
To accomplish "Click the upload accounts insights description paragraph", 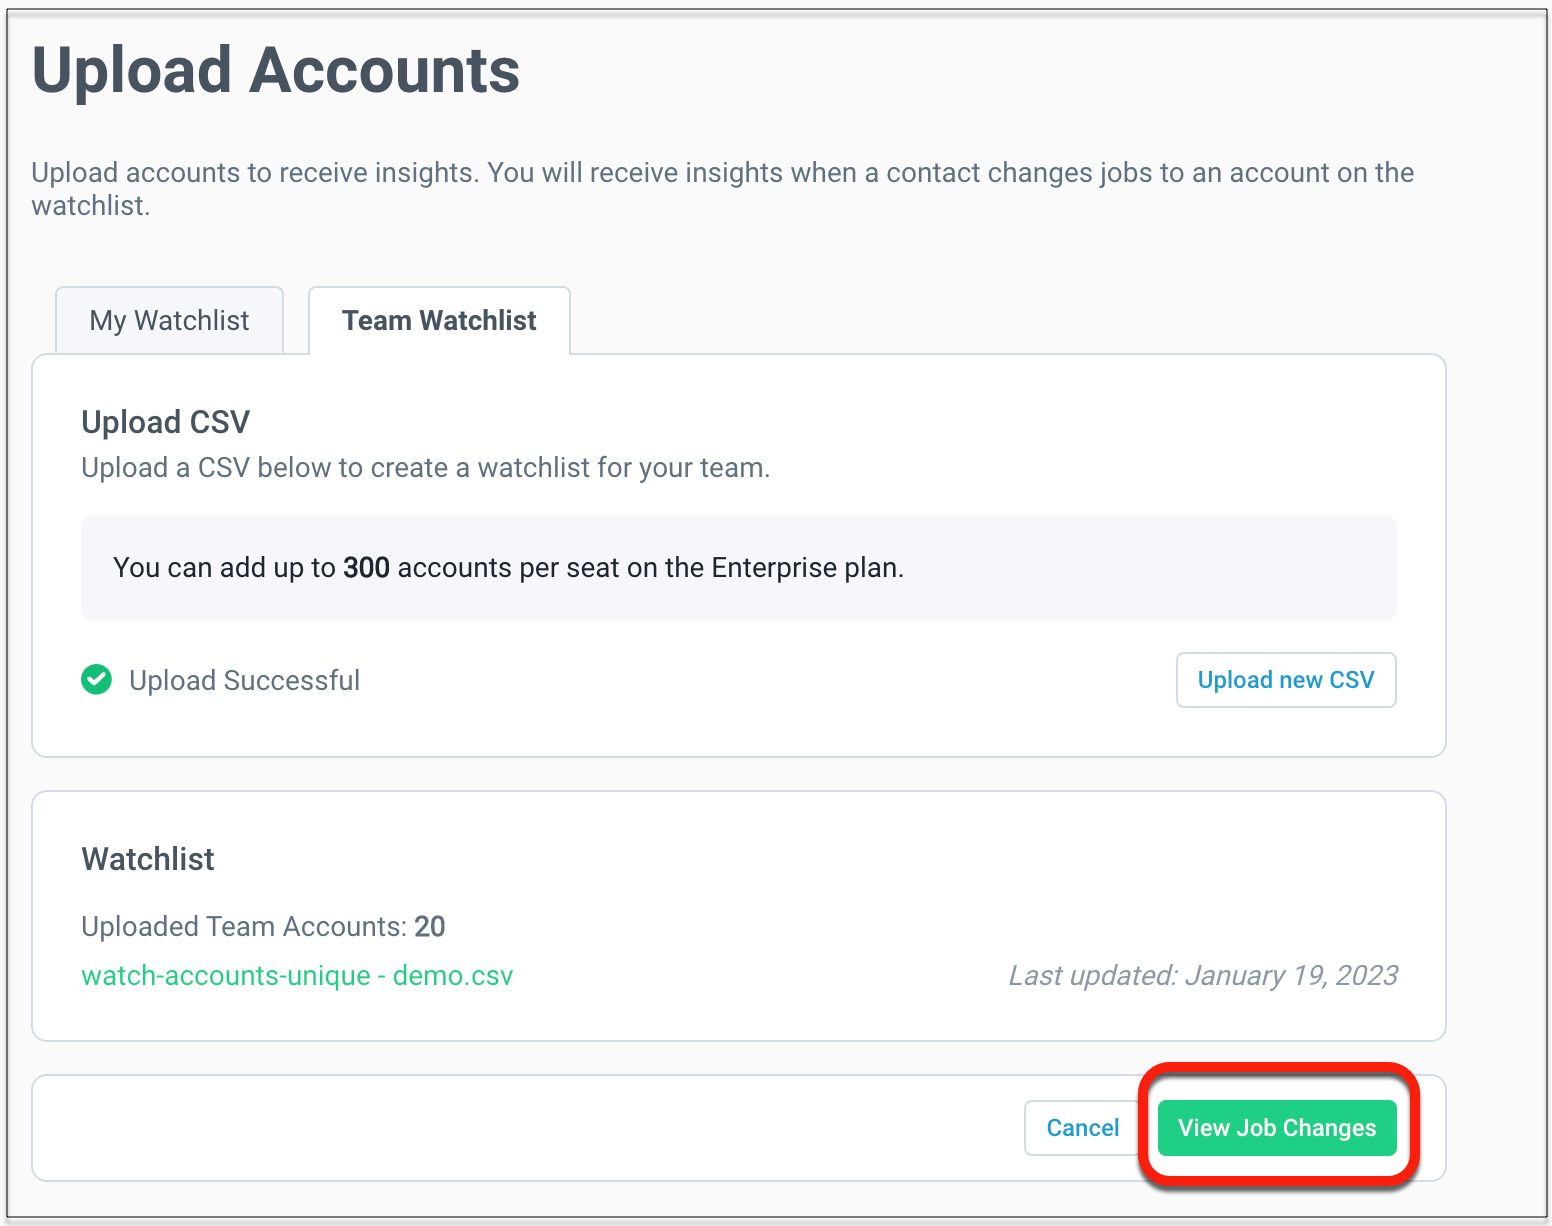I will click(x=723, y=189).
